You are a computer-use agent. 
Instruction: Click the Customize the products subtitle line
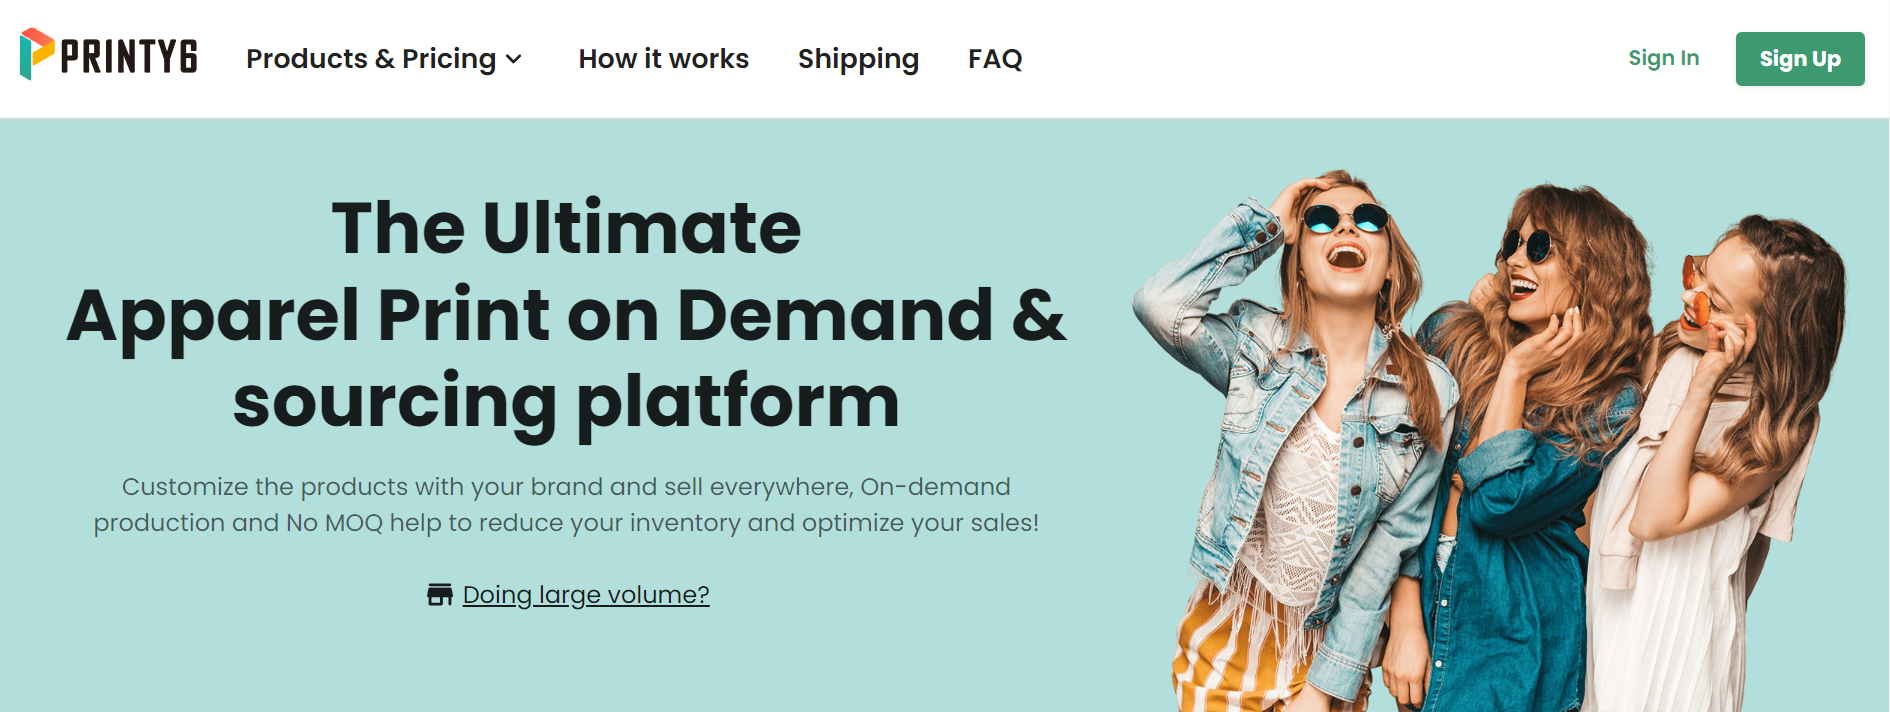(x=566, y=487)
